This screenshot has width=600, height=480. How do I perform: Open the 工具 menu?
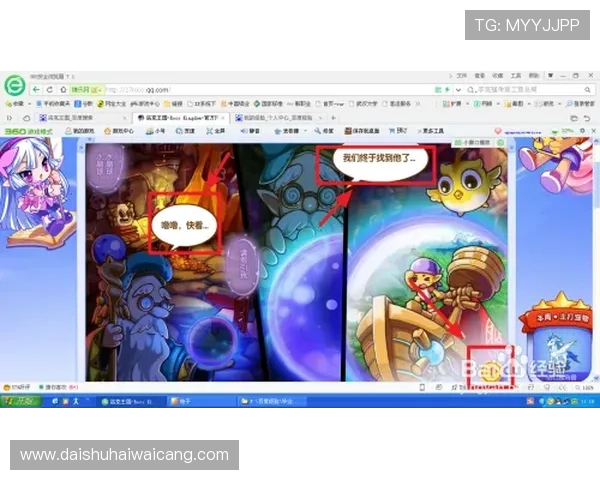516,76
